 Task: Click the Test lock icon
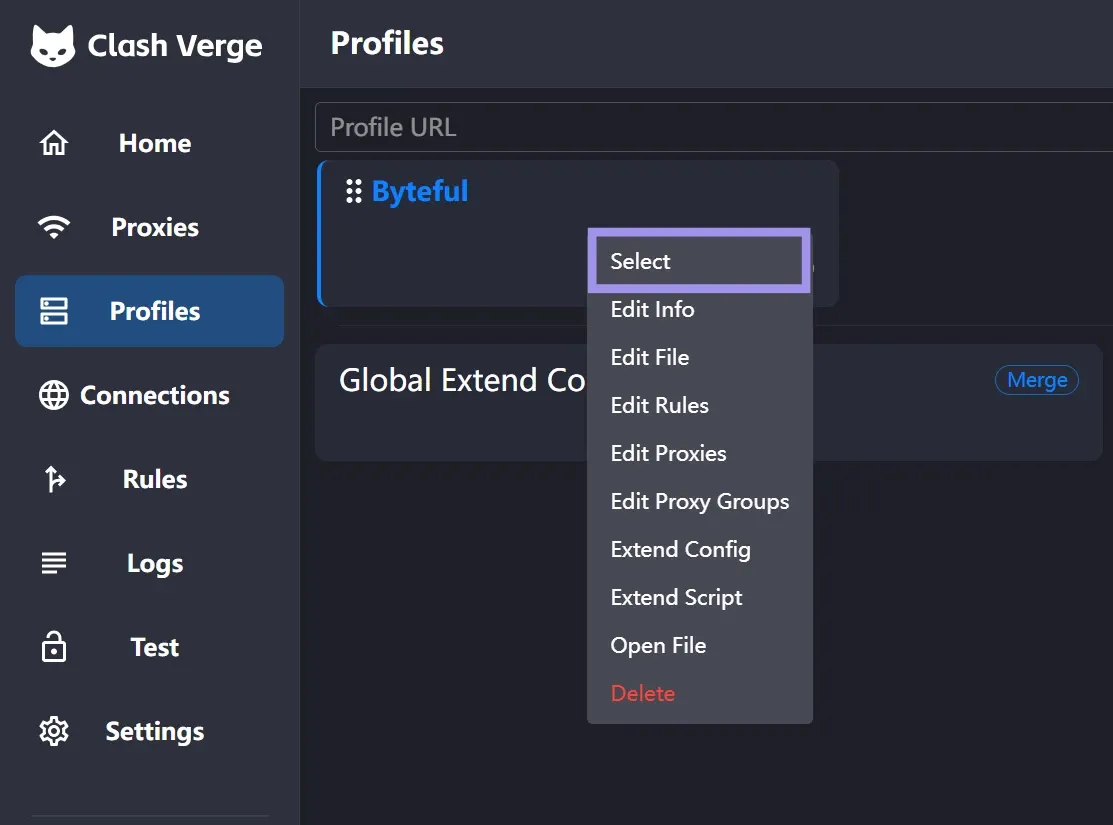[54, 647]
